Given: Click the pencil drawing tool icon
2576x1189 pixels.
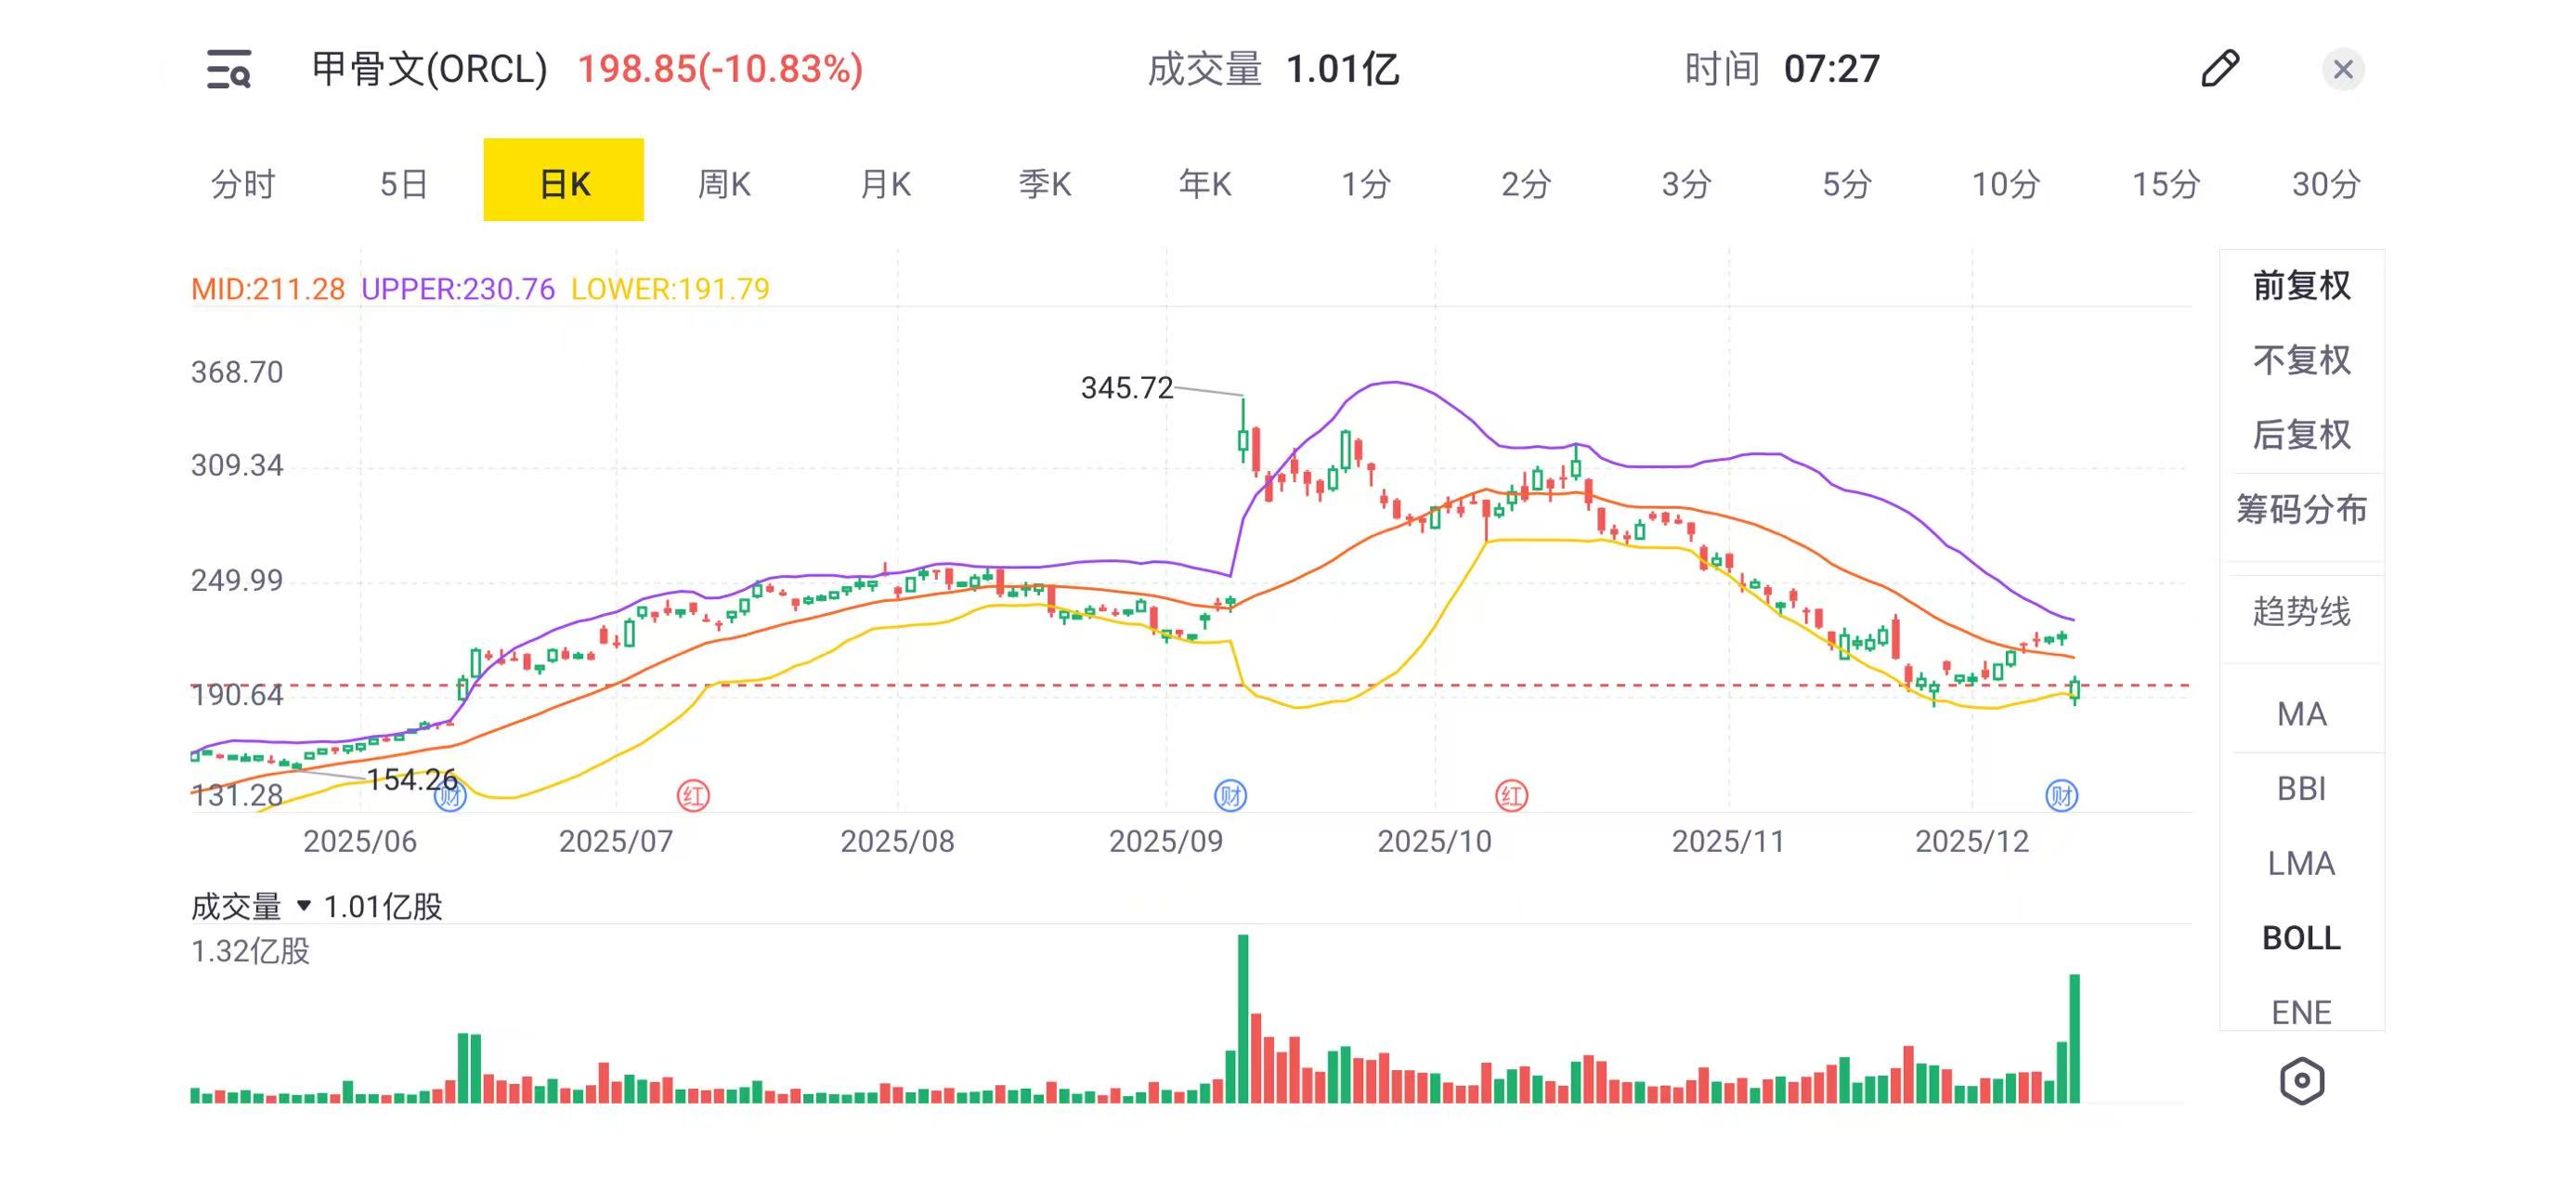Looking at the screenshot, I should click(x=2219, y=69).
